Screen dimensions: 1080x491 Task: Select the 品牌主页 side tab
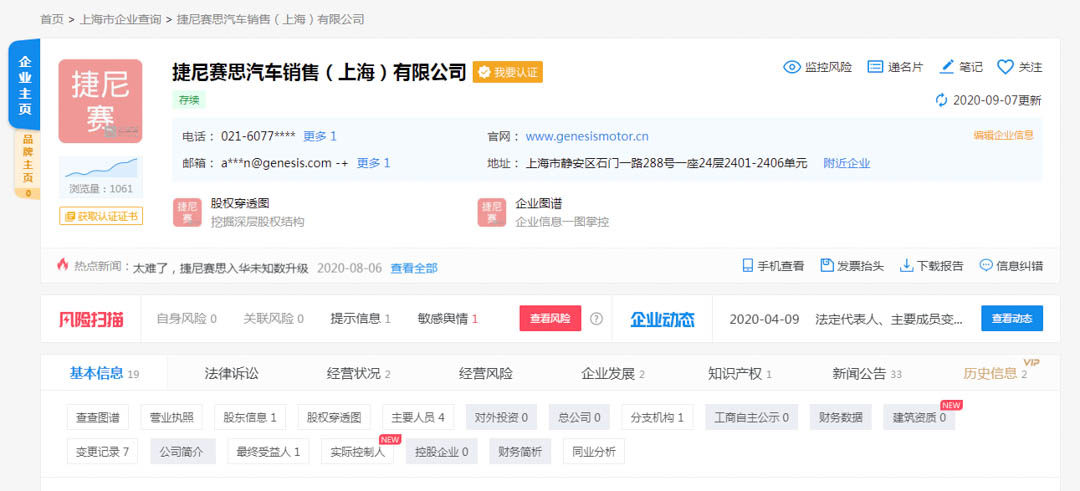[x=28, y=158]
